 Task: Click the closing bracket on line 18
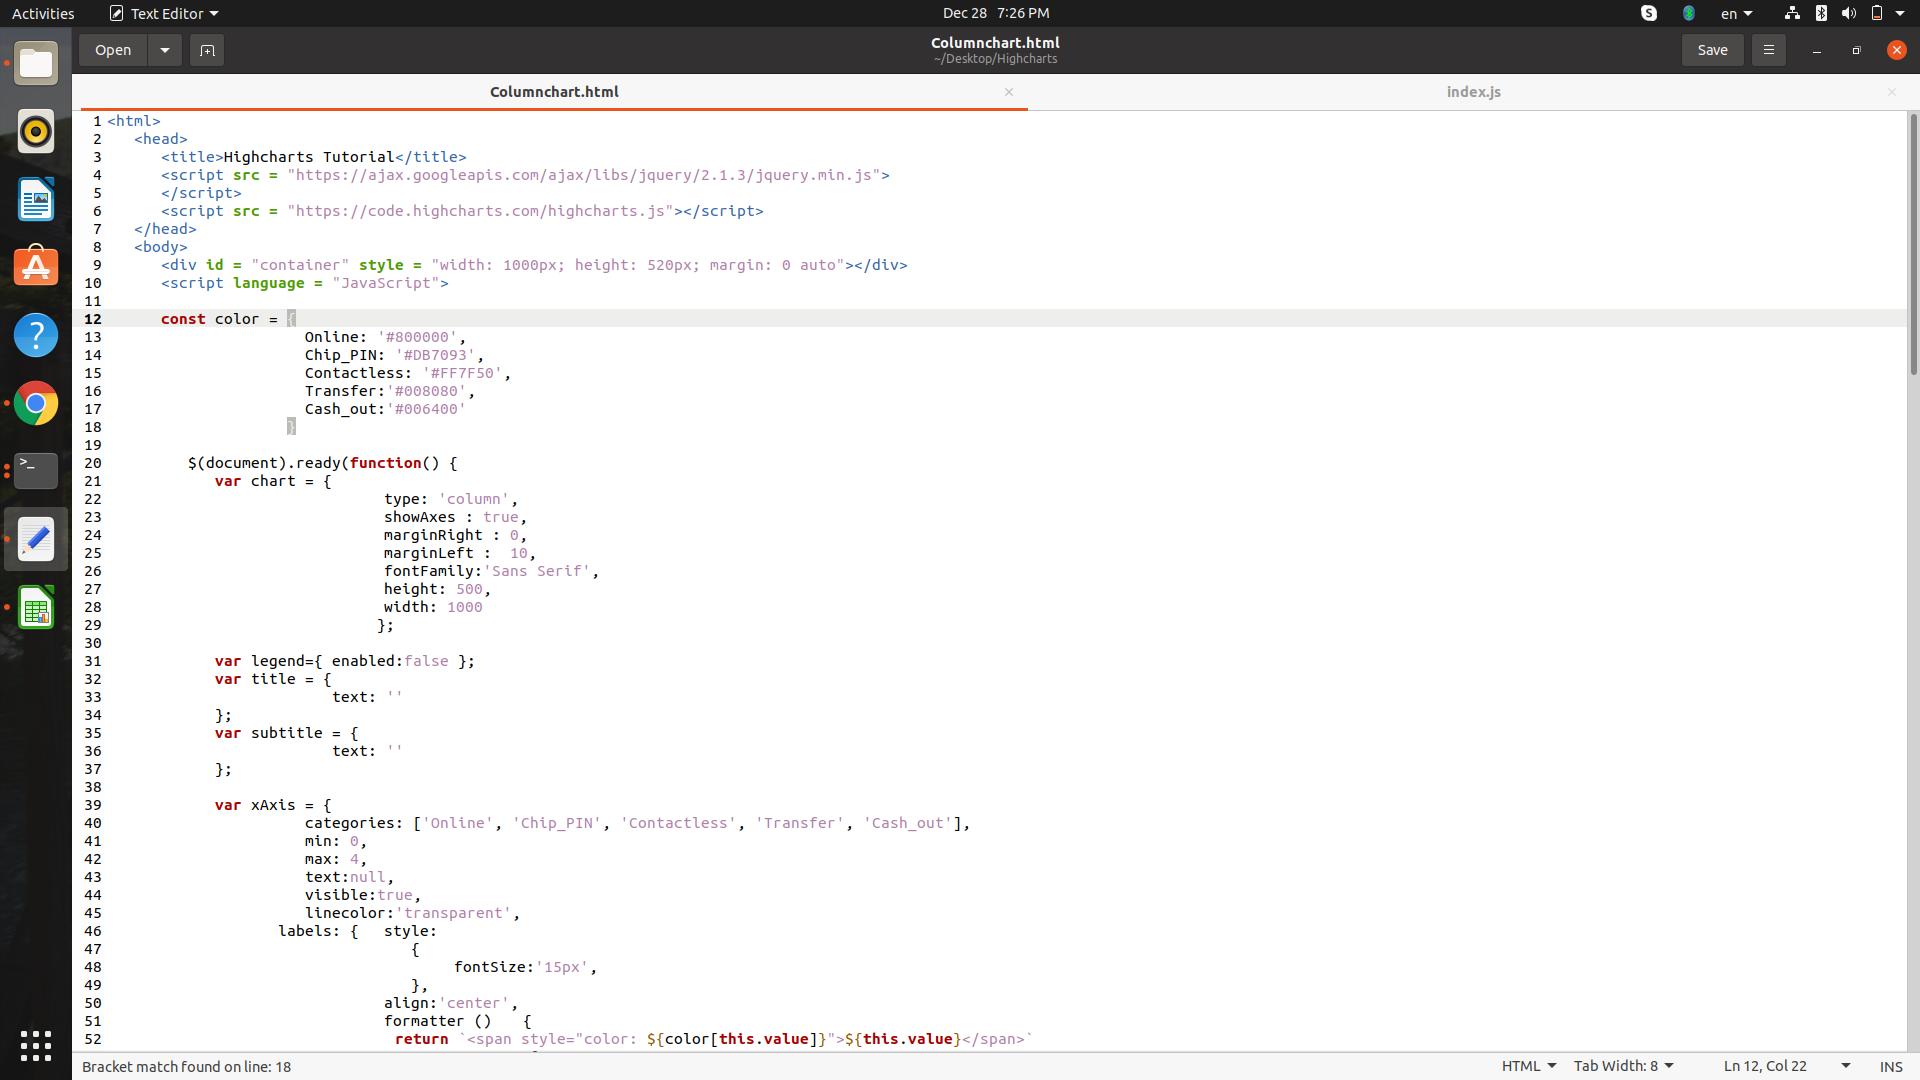[x=291, y=427]
